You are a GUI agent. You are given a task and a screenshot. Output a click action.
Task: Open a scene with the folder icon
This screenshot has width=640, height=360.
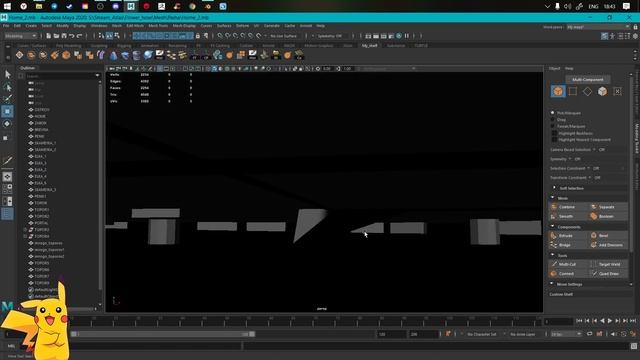[56, 36]
